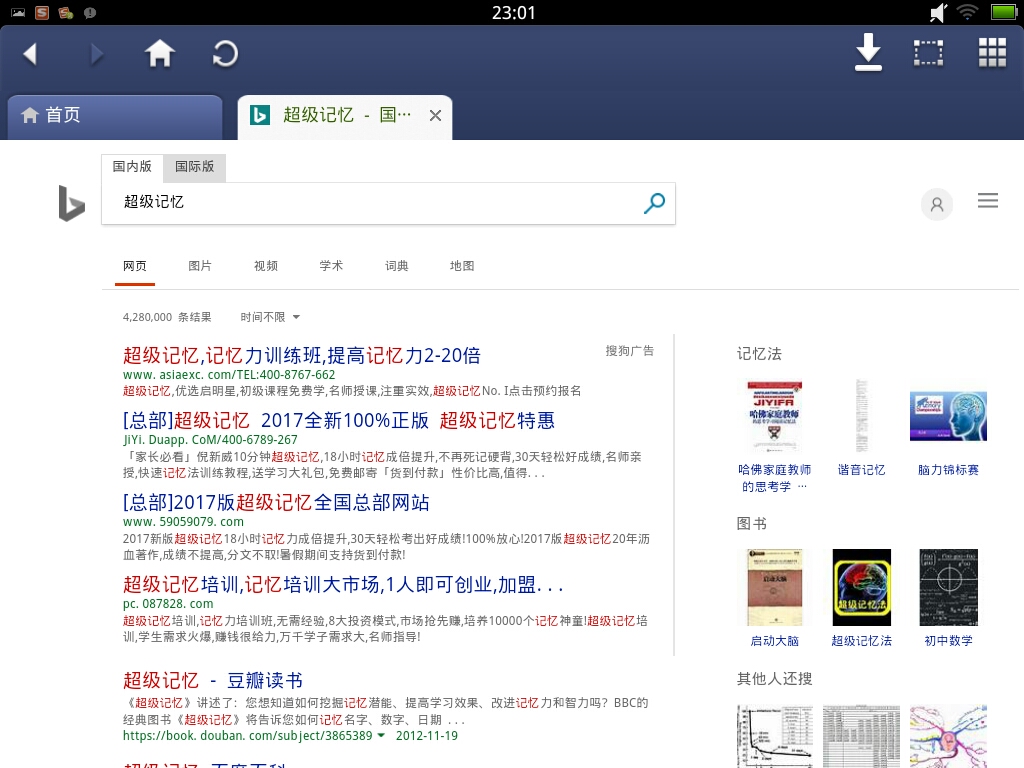Click the 启动大脑 caption link
The width and height of the screenshot is (1024, 768).
coord(775,641)
